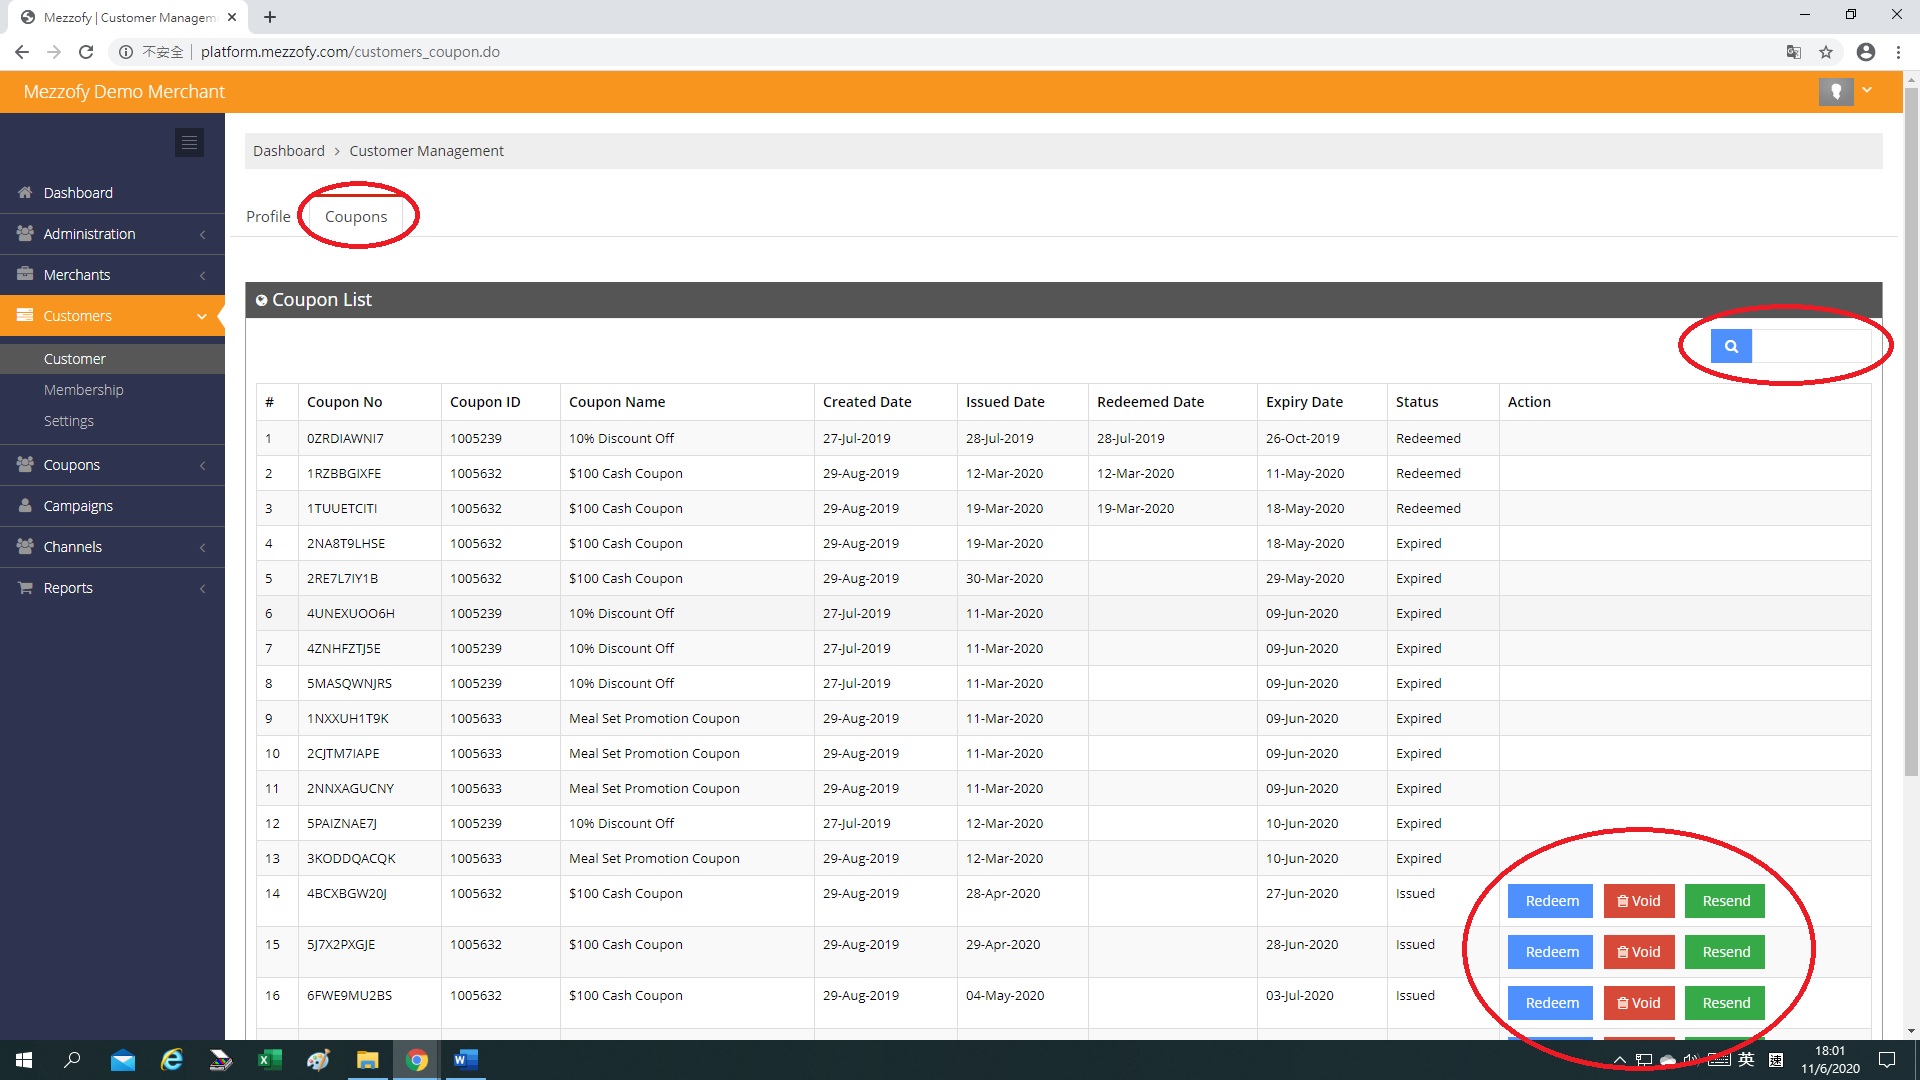Void coupon 5J7X2PXGJE
The width and height of the screenshot is (1920, 1080).
click(1638, 952)
